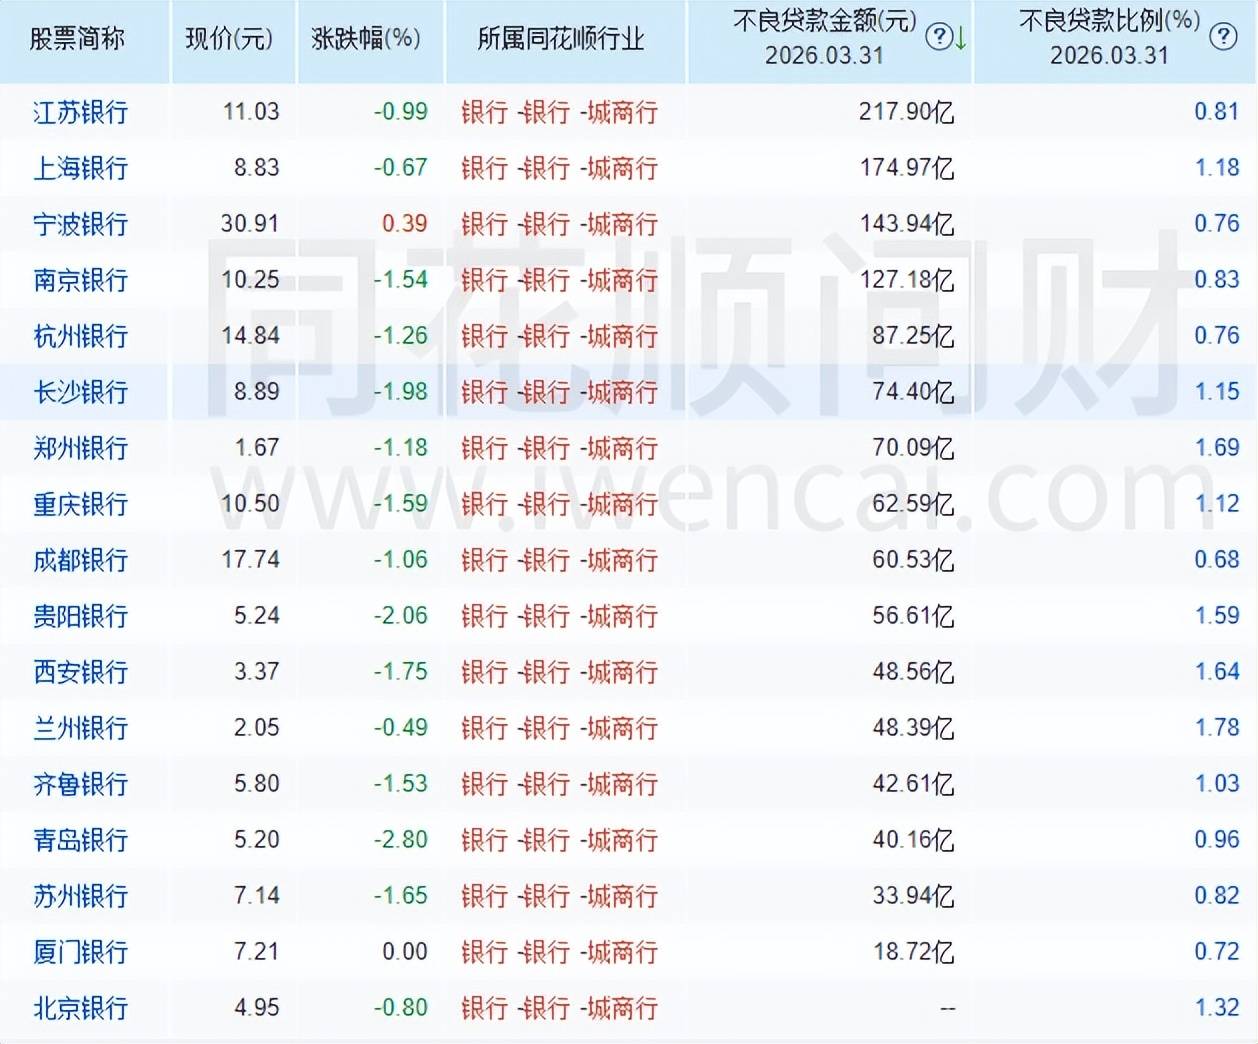Select 宁波银行 price 30.91
The height and width of the screenshot is (1044, 1258).
coord(250,223)
